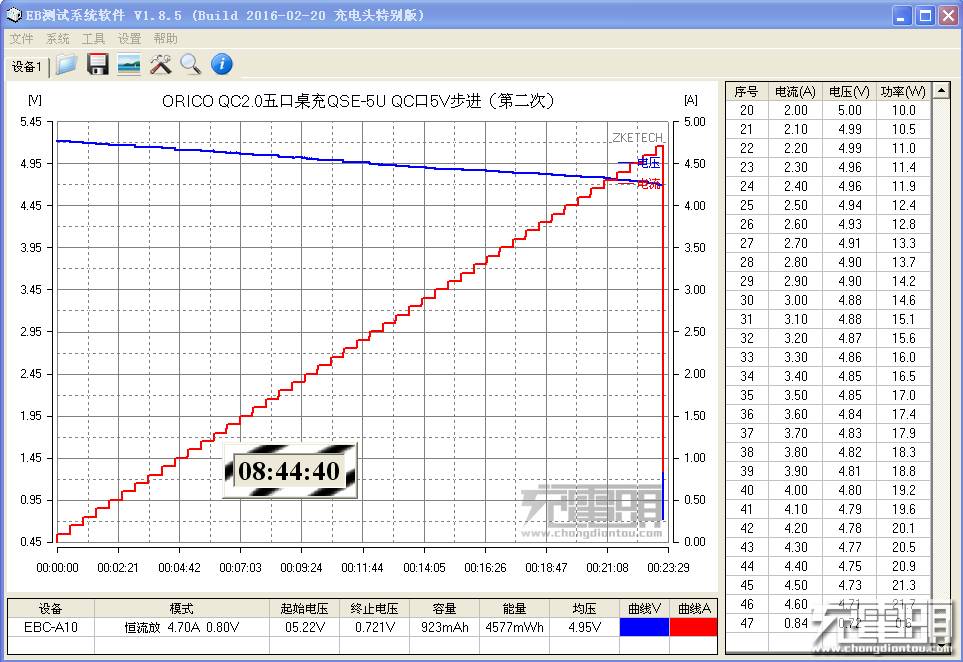Click the 容量 header in summary table
Viewport: 963px width, 662px height.
tap(445, 609)
